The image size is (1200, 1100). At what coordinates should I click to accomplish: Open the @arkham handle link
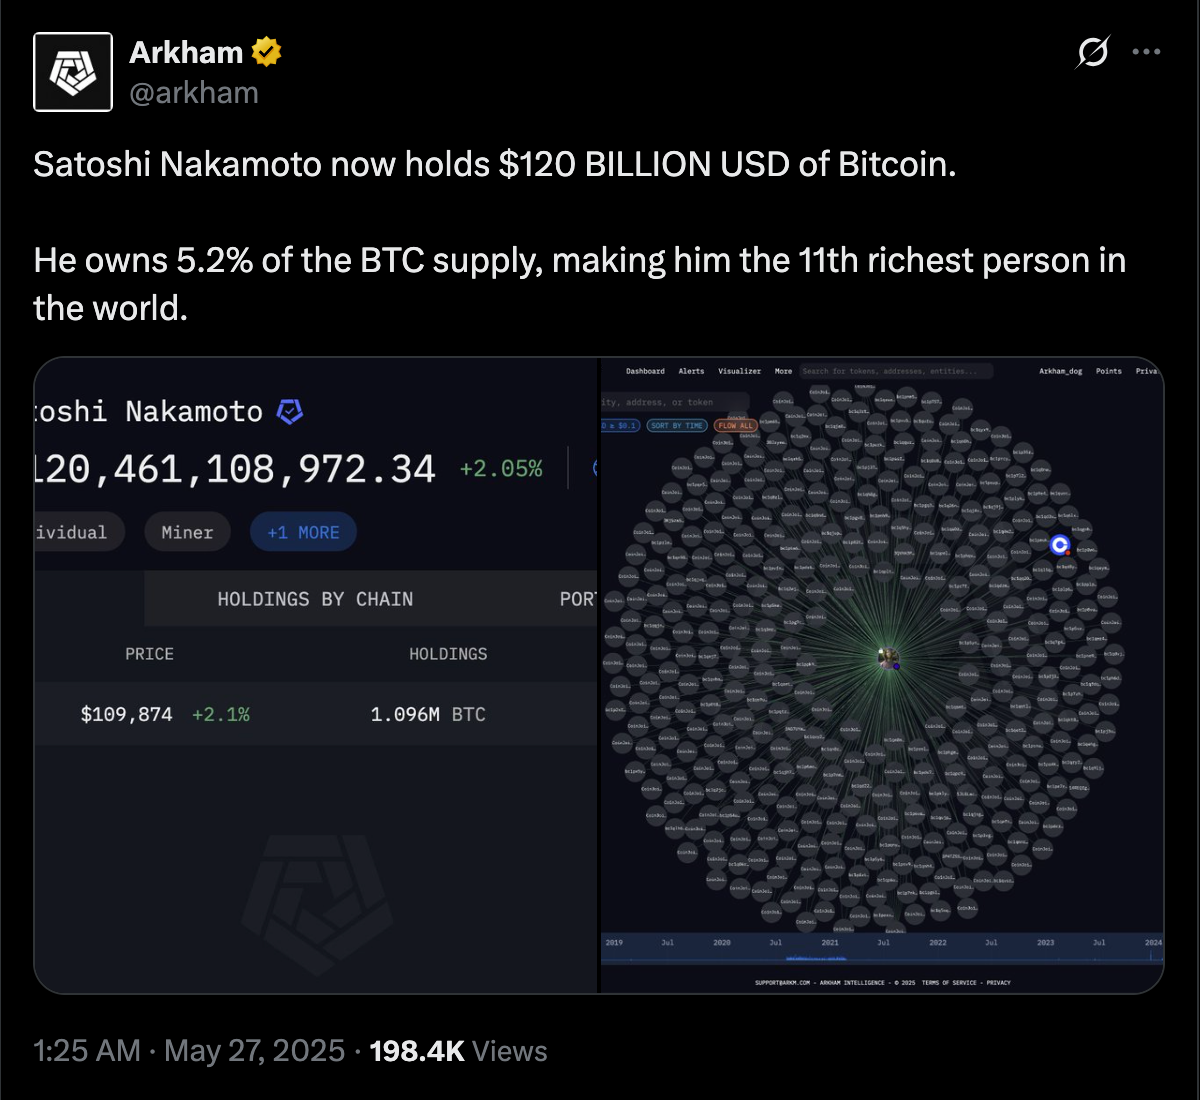pos(194,93)
